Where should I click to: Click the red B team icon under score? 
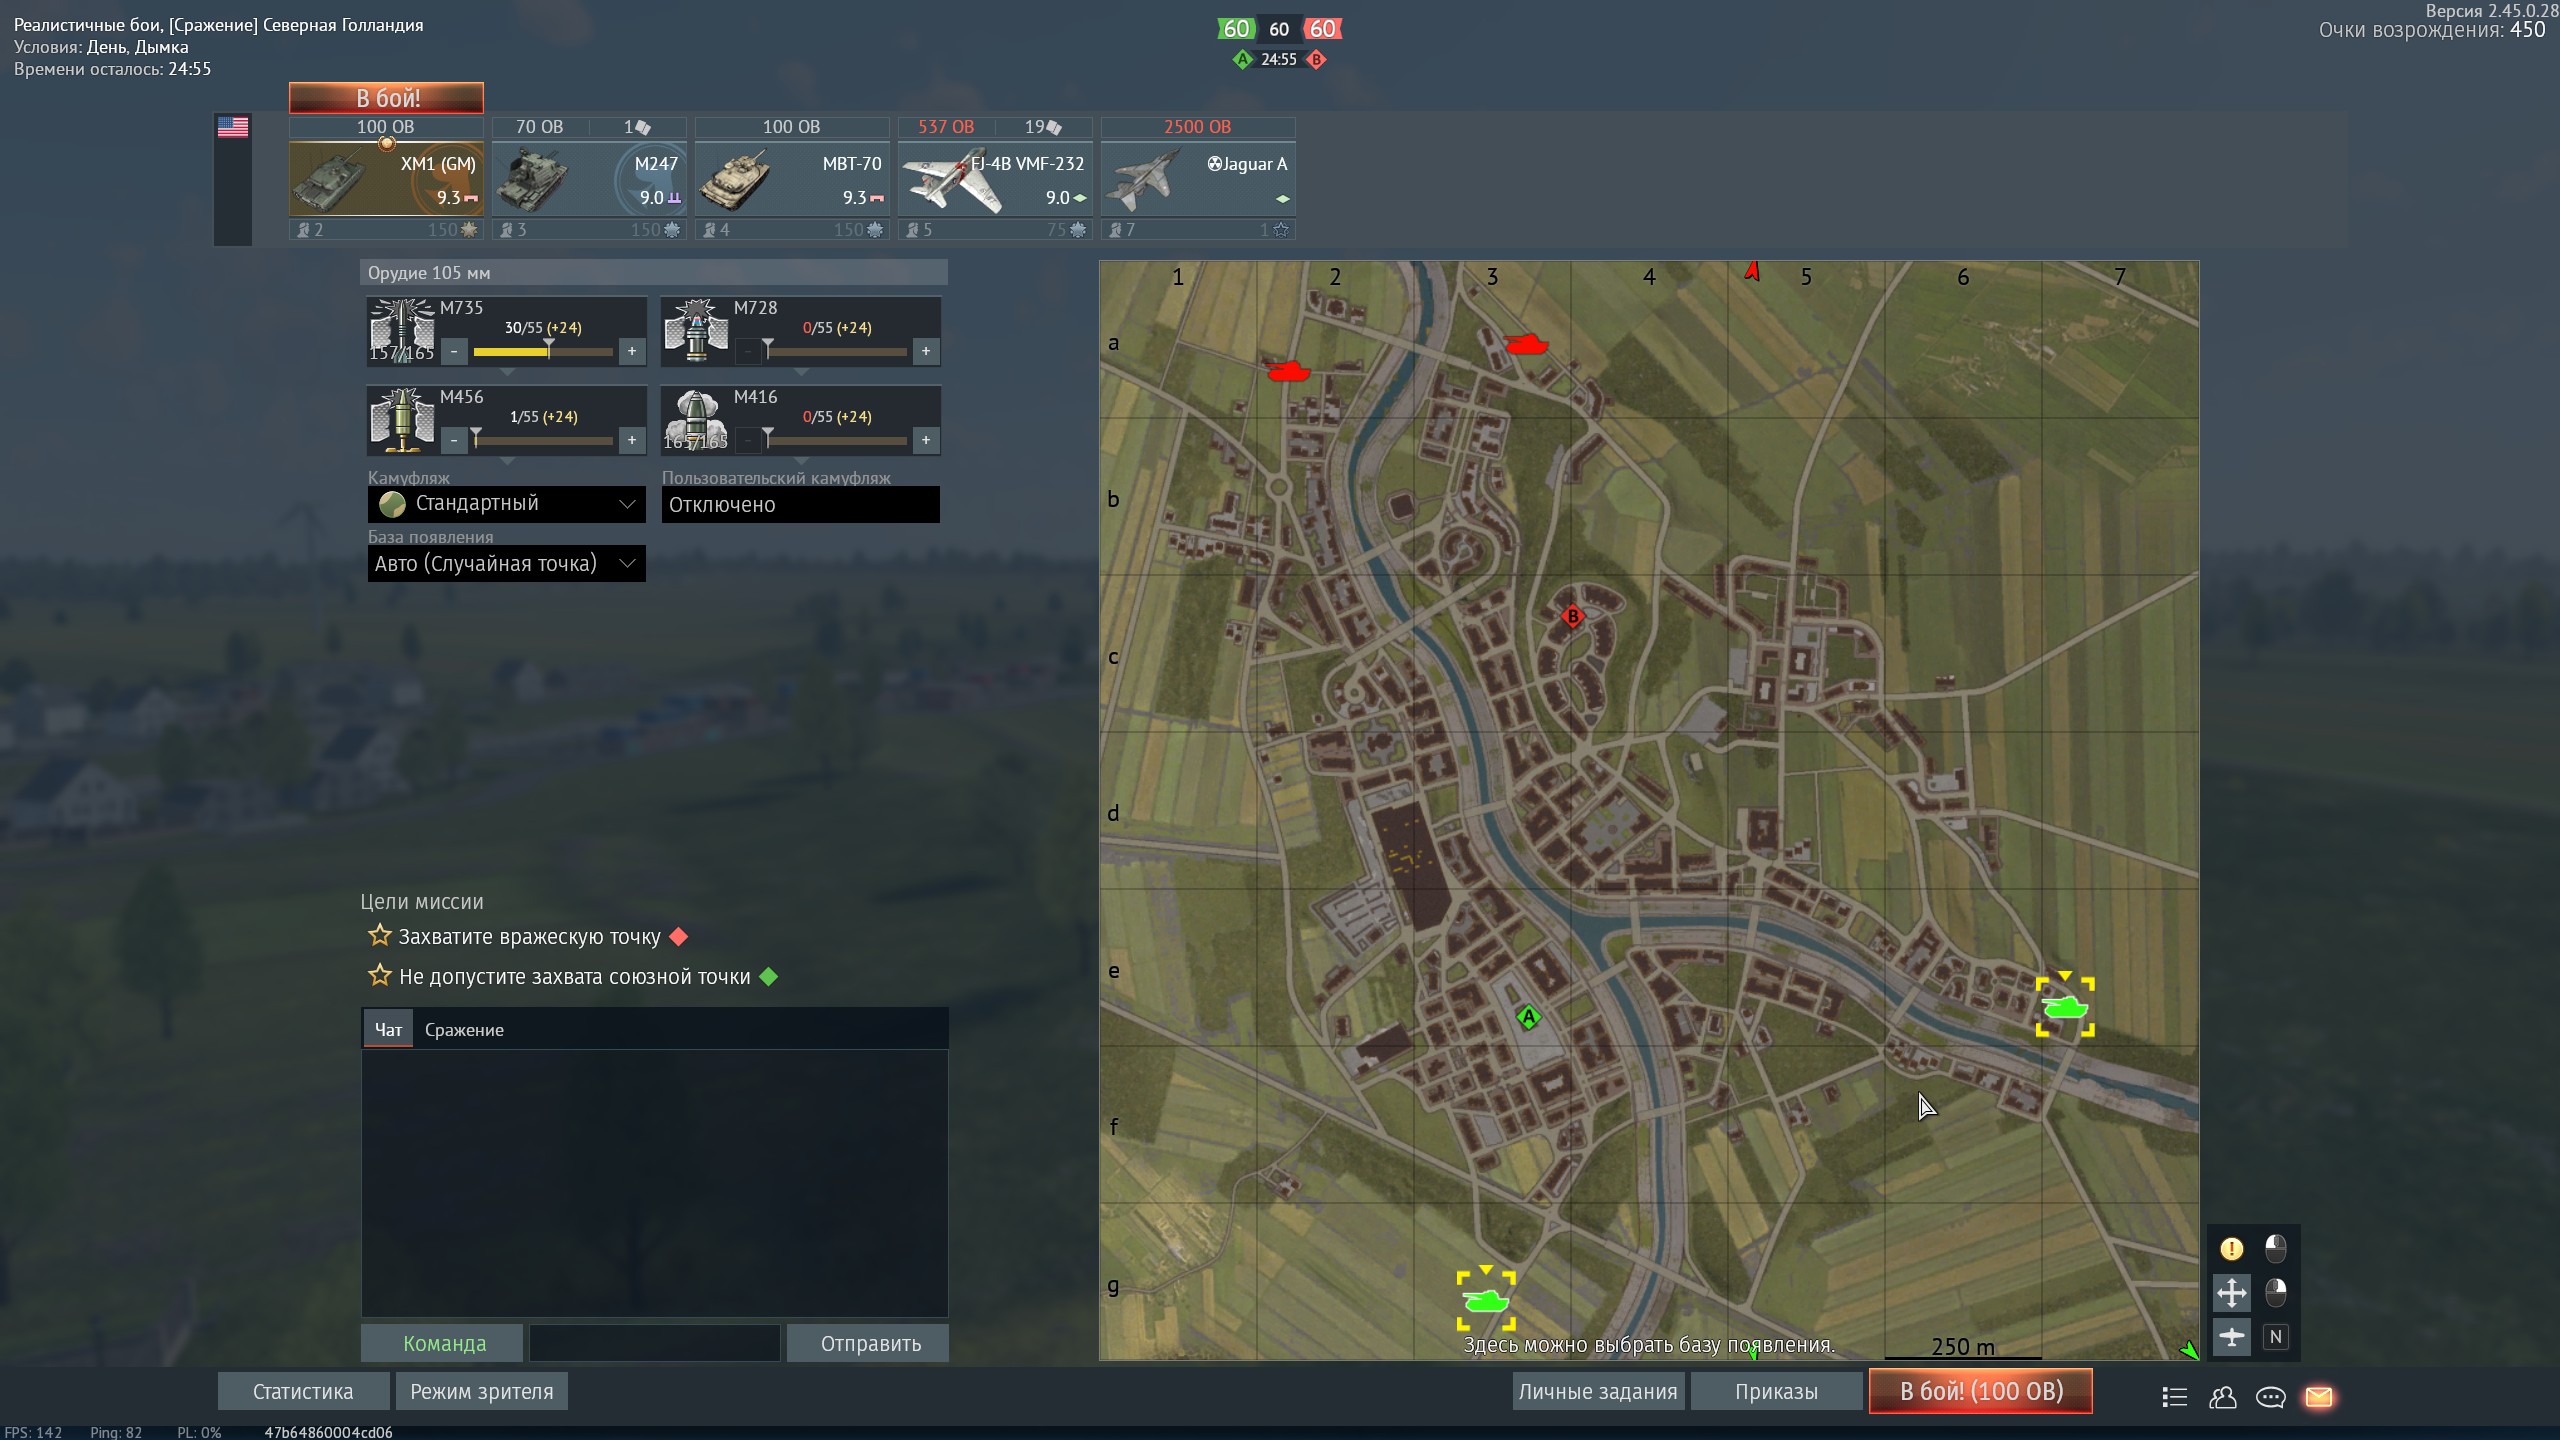1316,59
